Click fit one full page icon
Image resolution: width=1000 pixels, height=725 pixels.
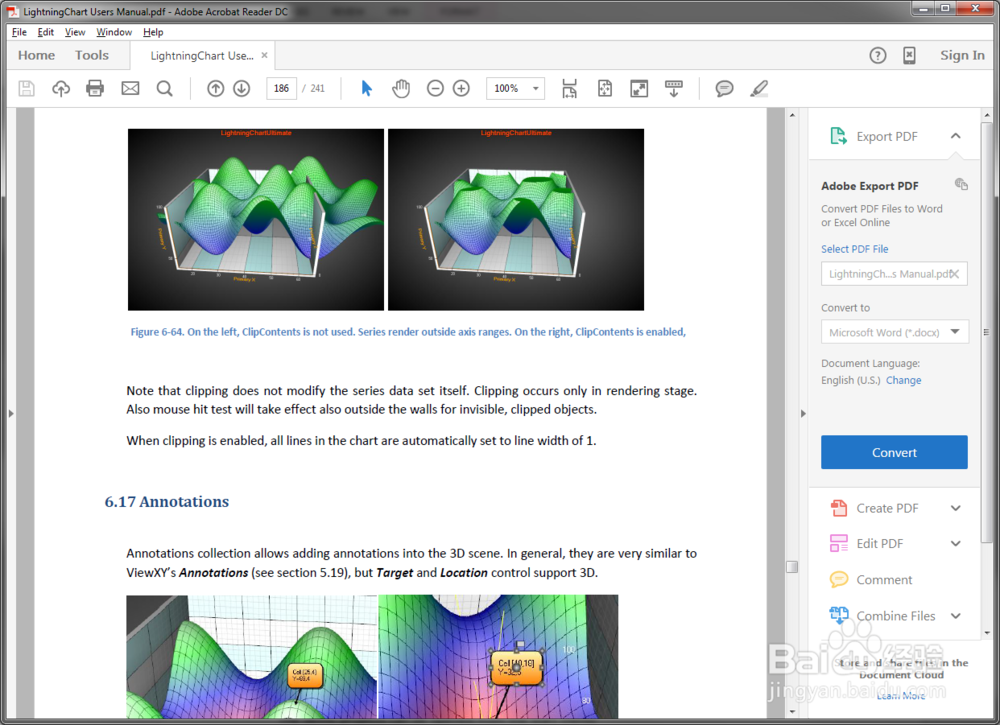click(x=605, y=88)
